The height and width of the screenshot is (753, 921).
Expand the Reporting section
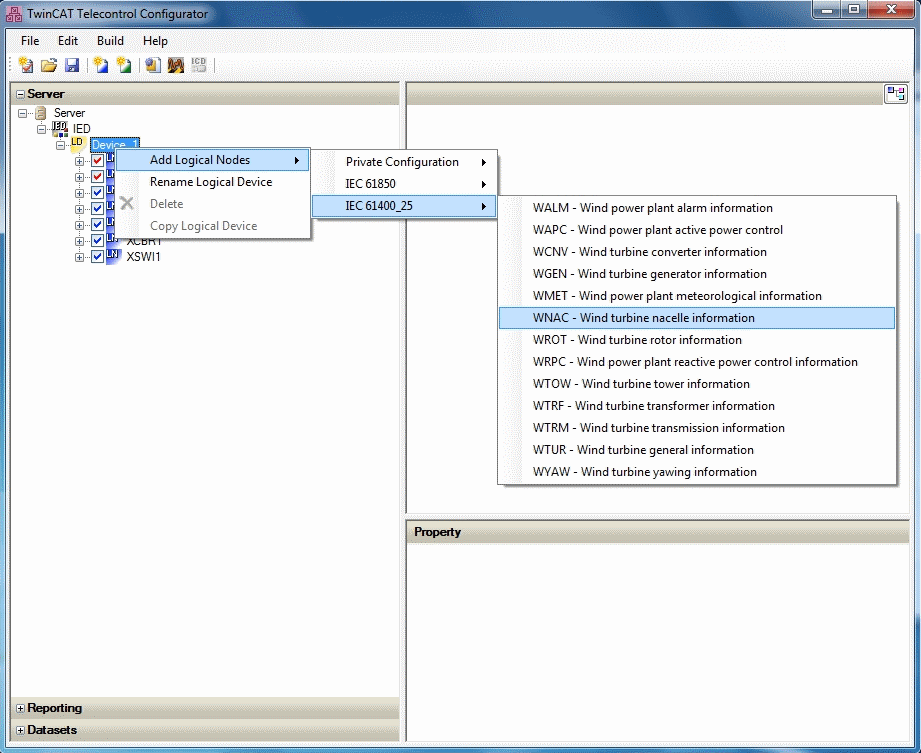click(x=21, y=708)
